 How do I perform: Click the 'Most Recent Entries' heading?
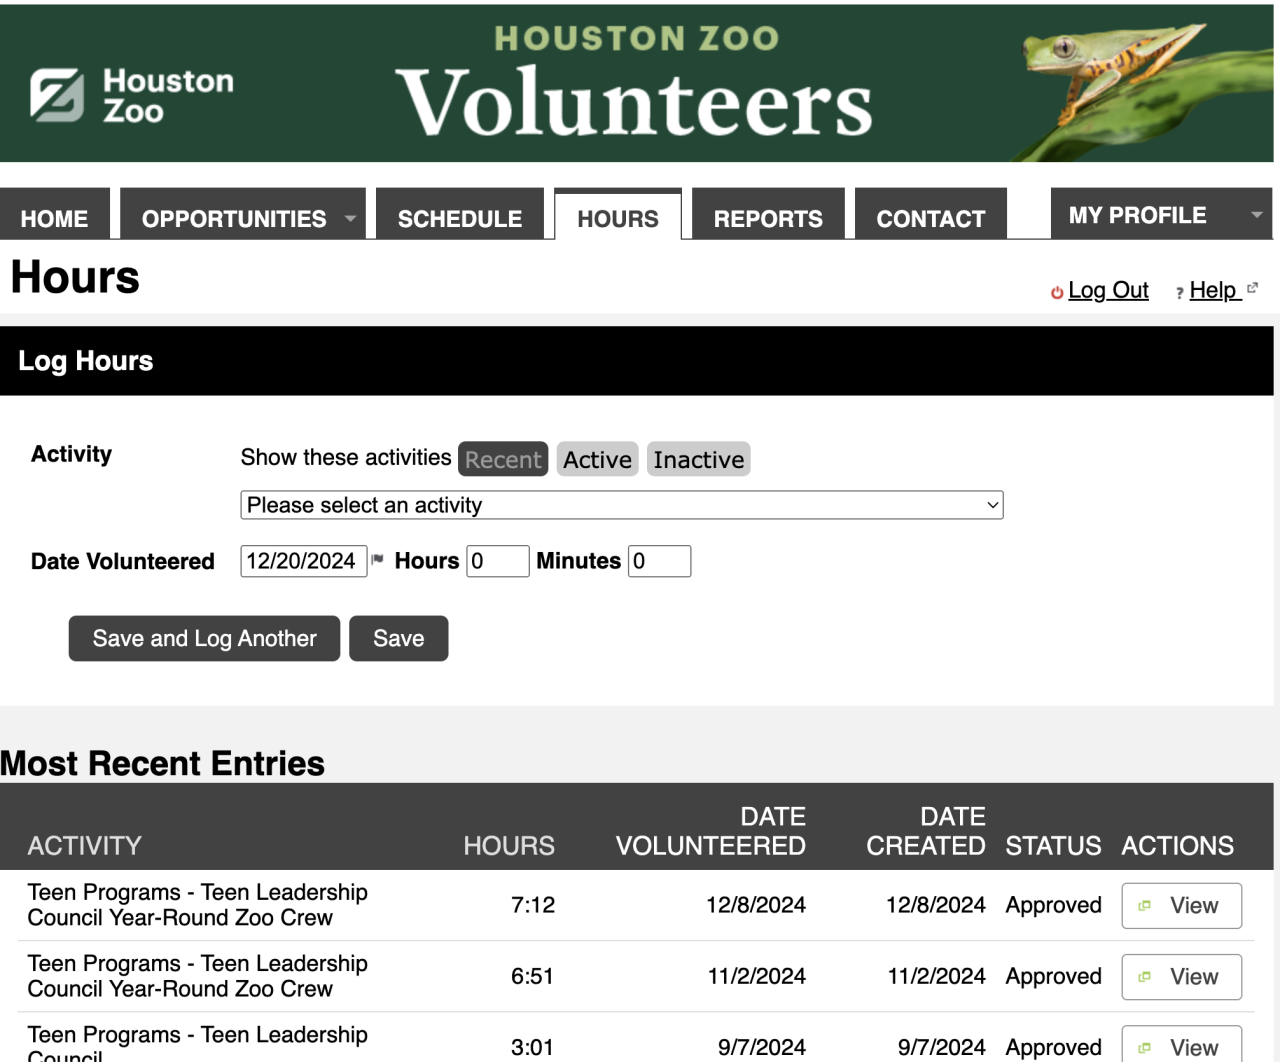pos(162,763)
